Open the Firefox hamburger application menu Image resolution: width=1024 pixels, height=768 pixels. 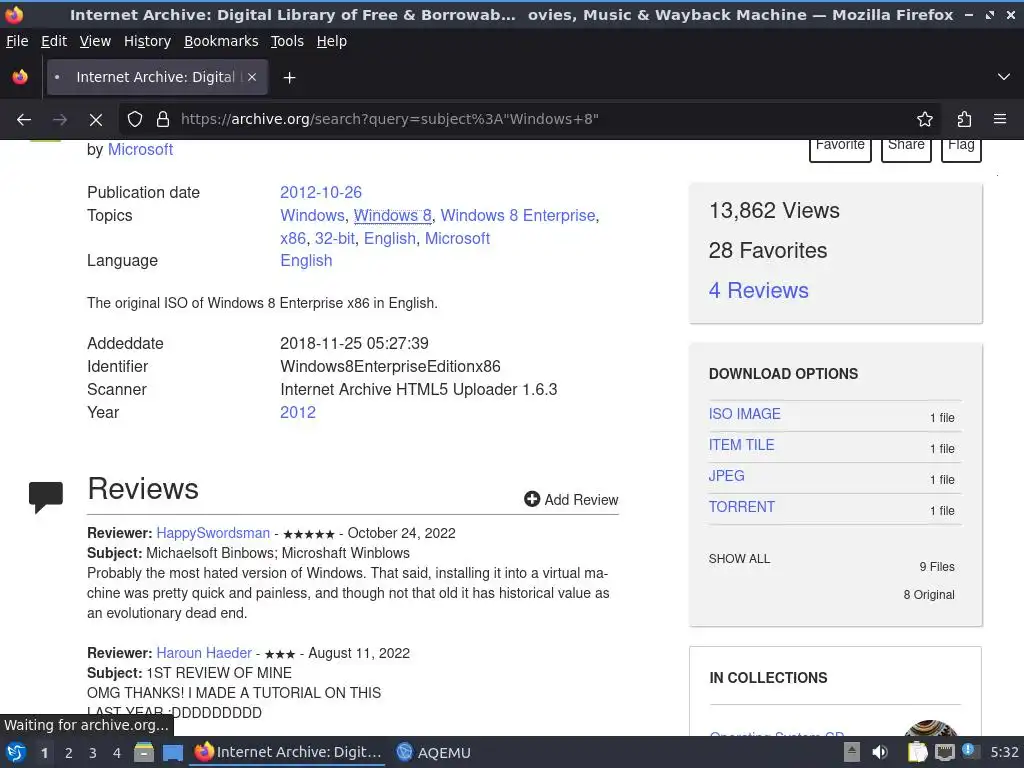[x=1000, y=120]
